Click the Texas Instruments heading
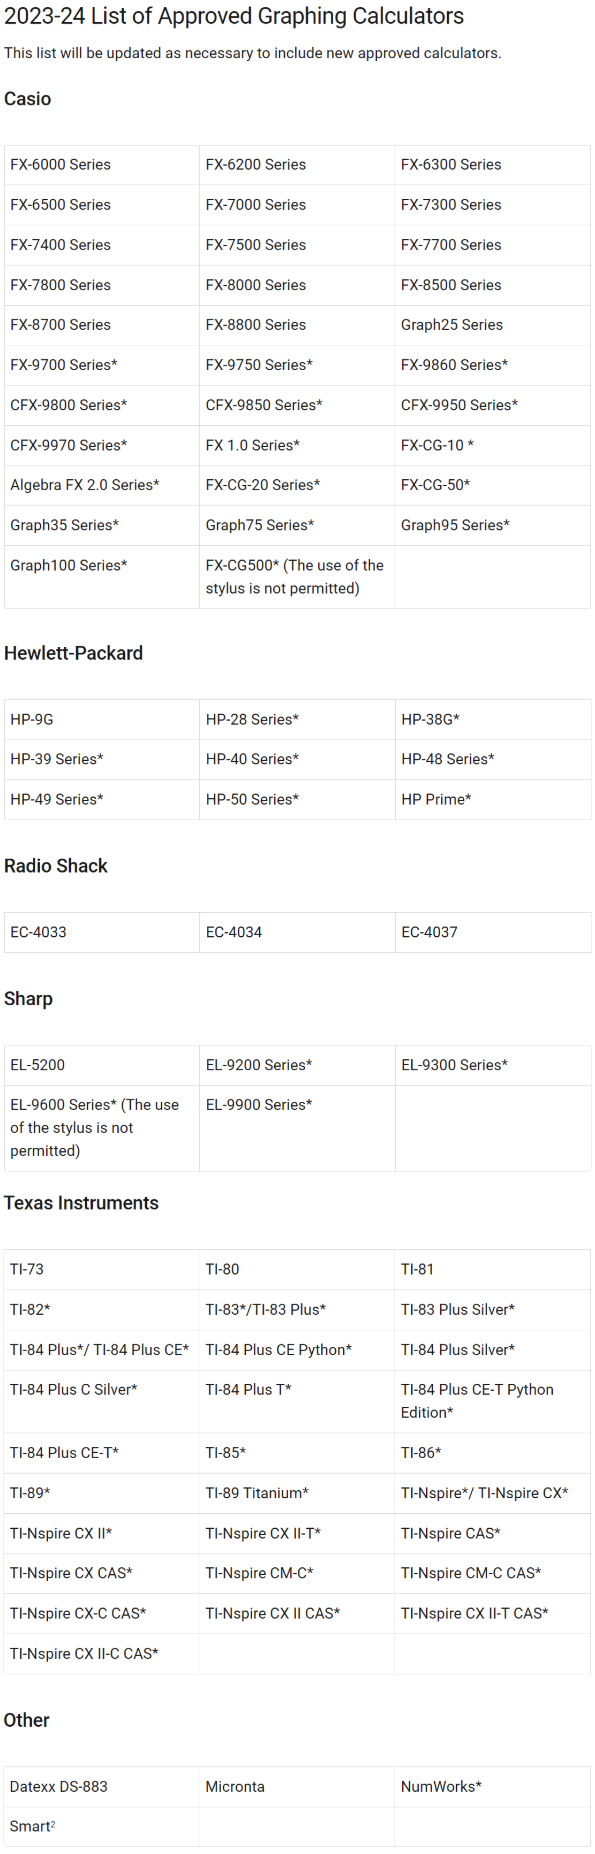Image resolution: width=595 pixels, height=1854 pixels. pos(81,1204)
